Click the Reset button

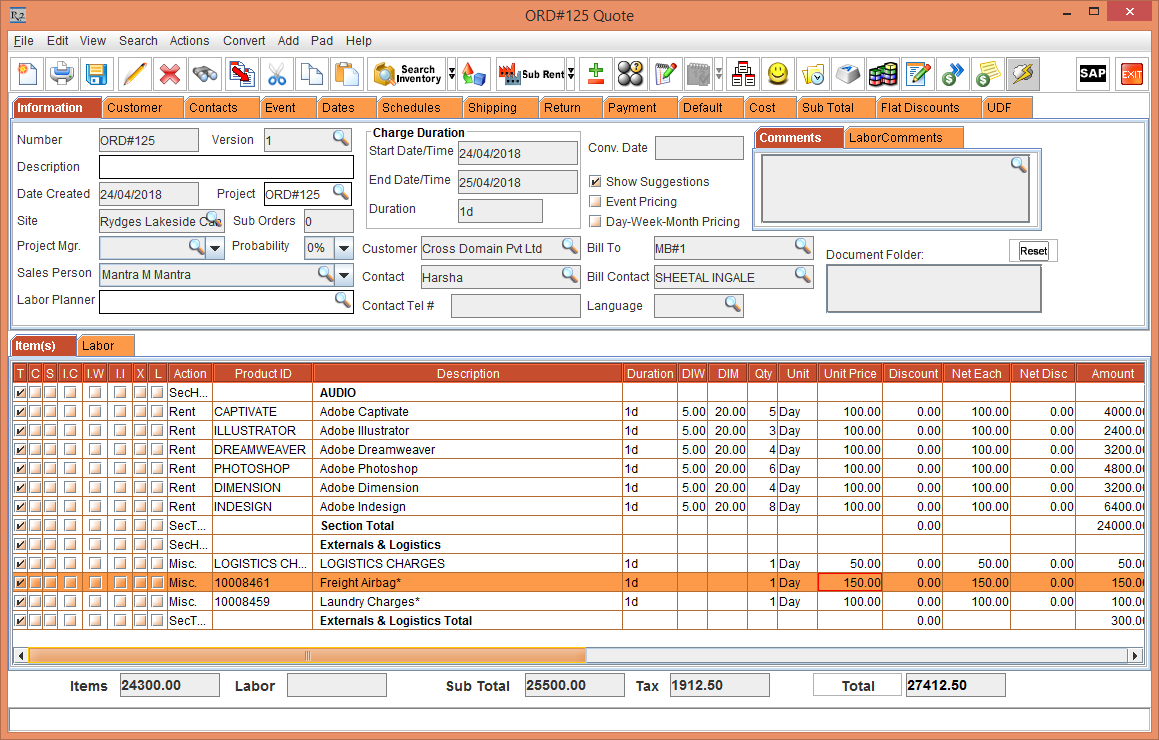pos(1033,251)
